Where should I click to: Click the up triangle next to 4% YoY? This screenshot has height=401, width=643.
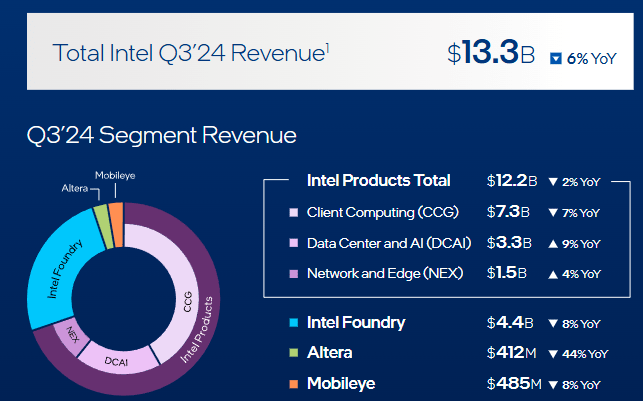click(553, 273)
